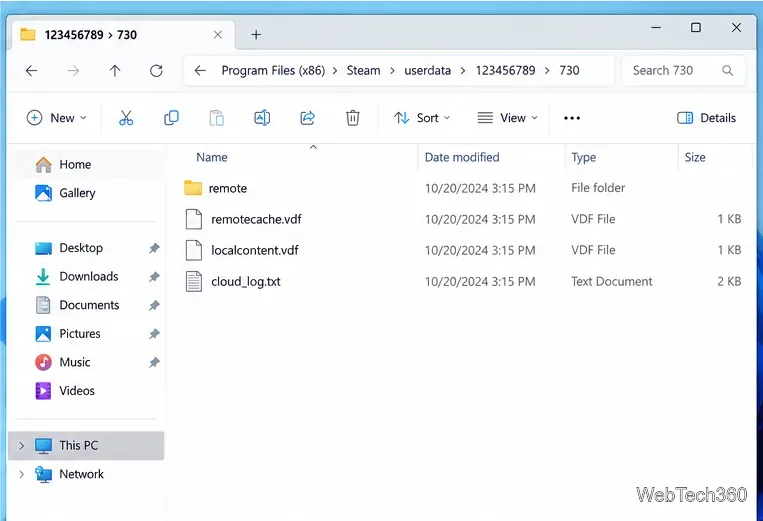Open the New dropdown menu

56,118
